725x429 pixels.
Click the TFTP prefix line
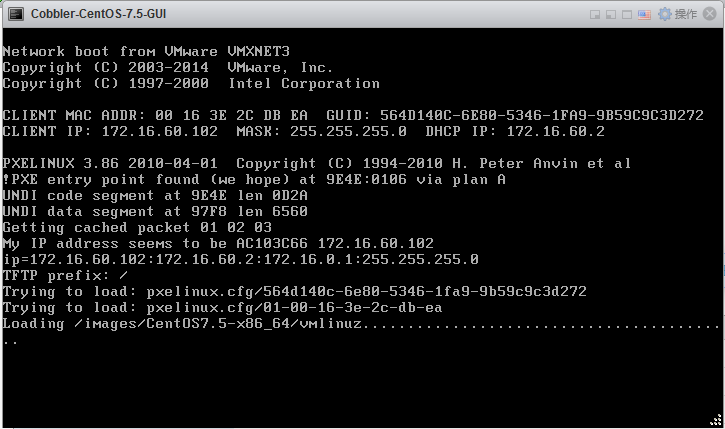pos(65,276)
